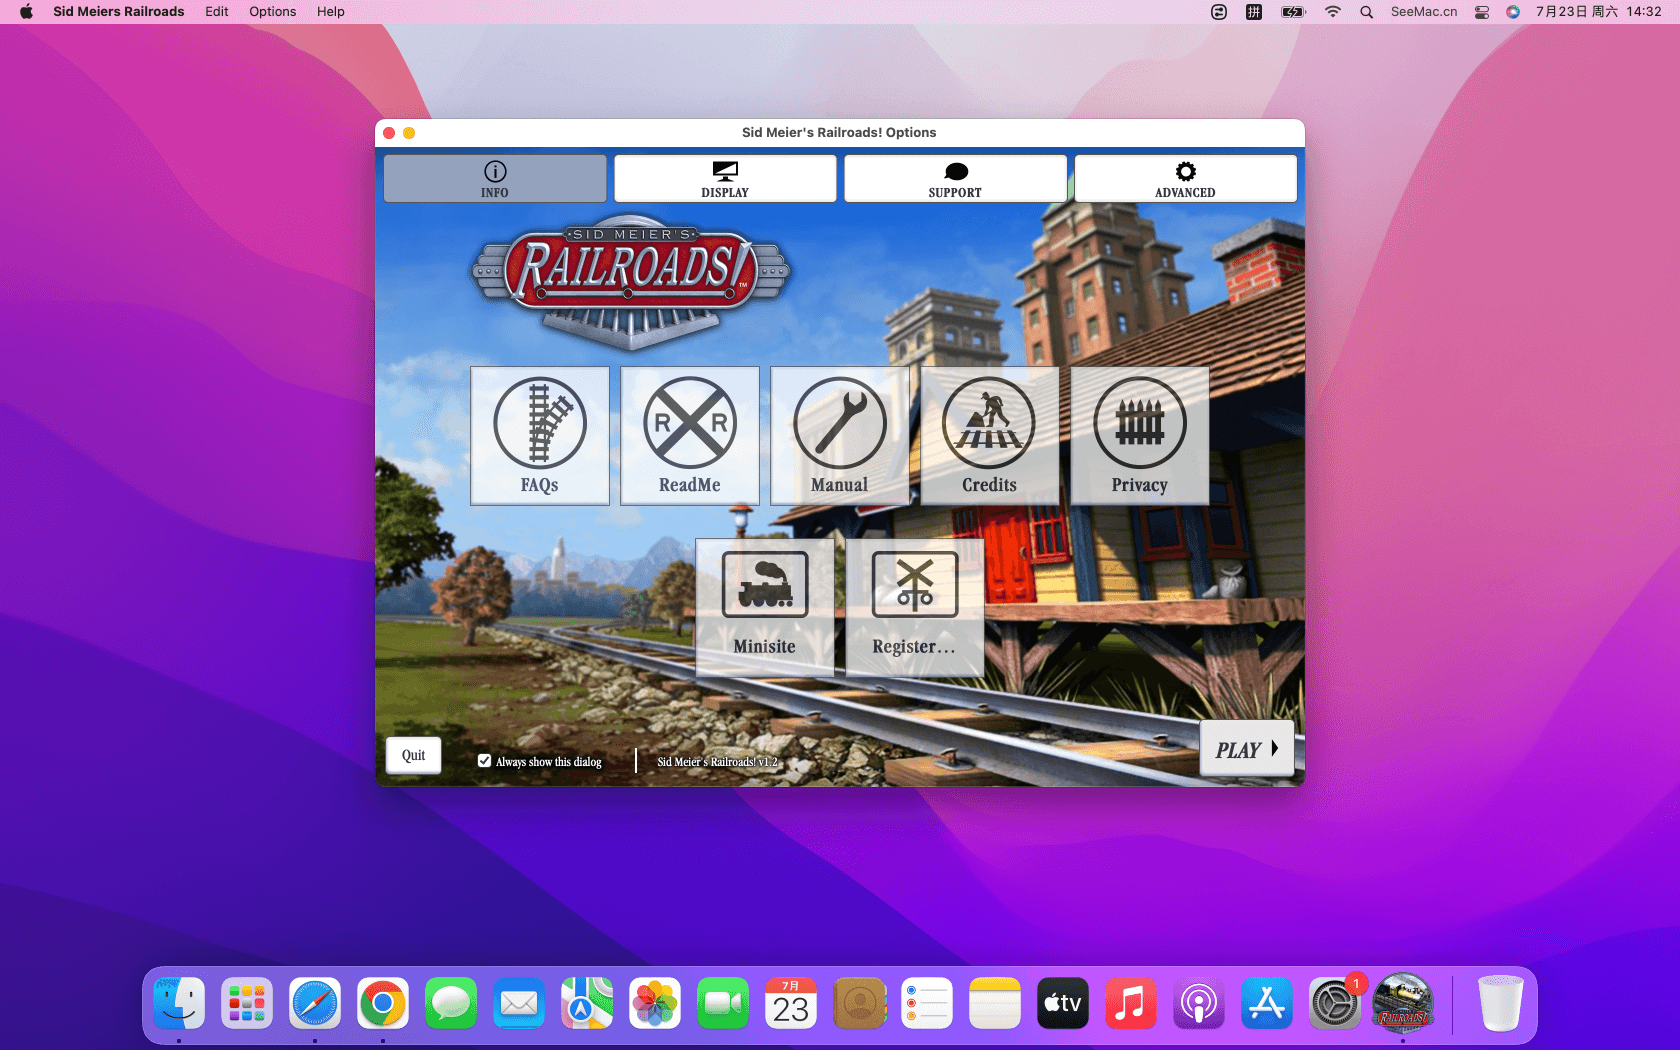This screenshot has height=1050, width=1680.
Task: Open the Edit menu
Action: click(217, 12)
